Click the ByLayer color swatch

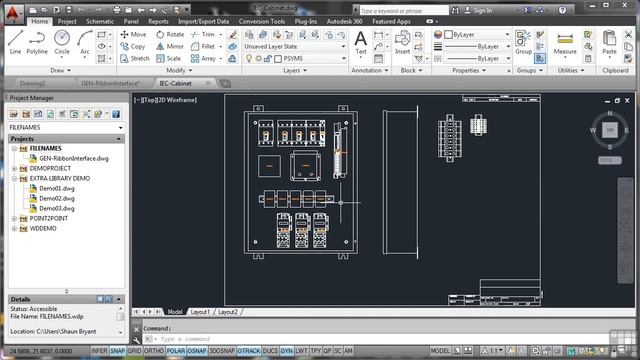click(x=448, y=35)
